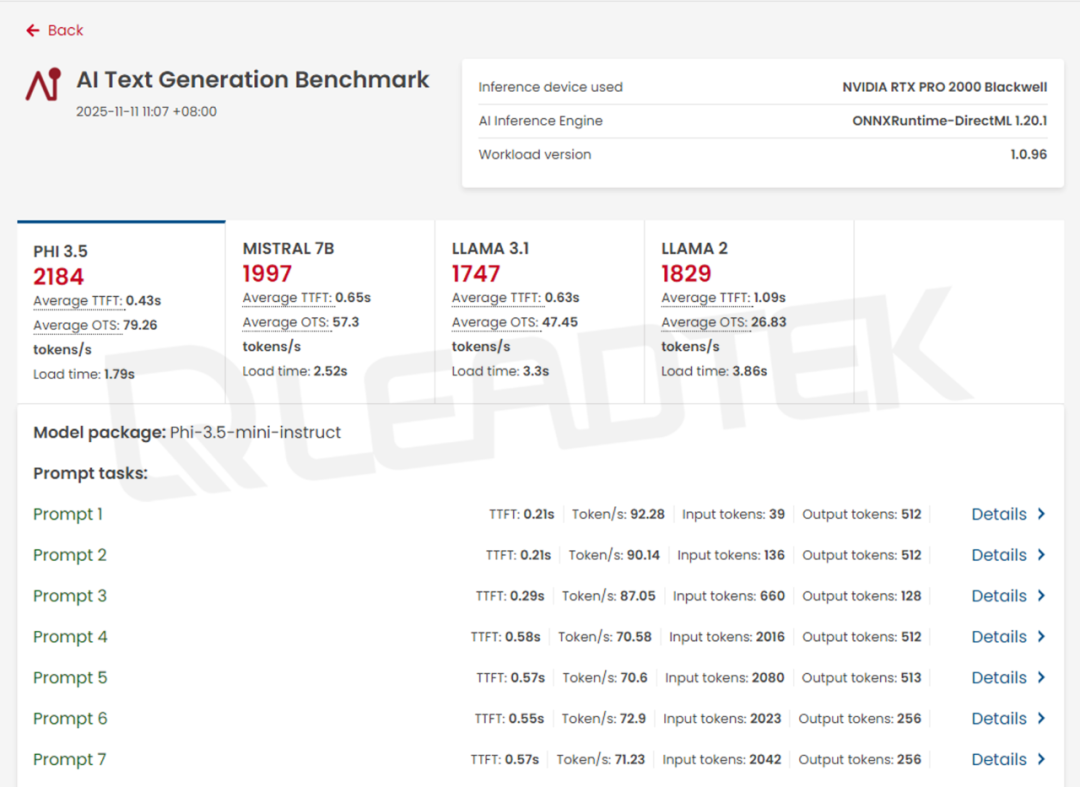Click the red back arrow icon
This screenshot has height=787, width=1080.
point(33,31)
